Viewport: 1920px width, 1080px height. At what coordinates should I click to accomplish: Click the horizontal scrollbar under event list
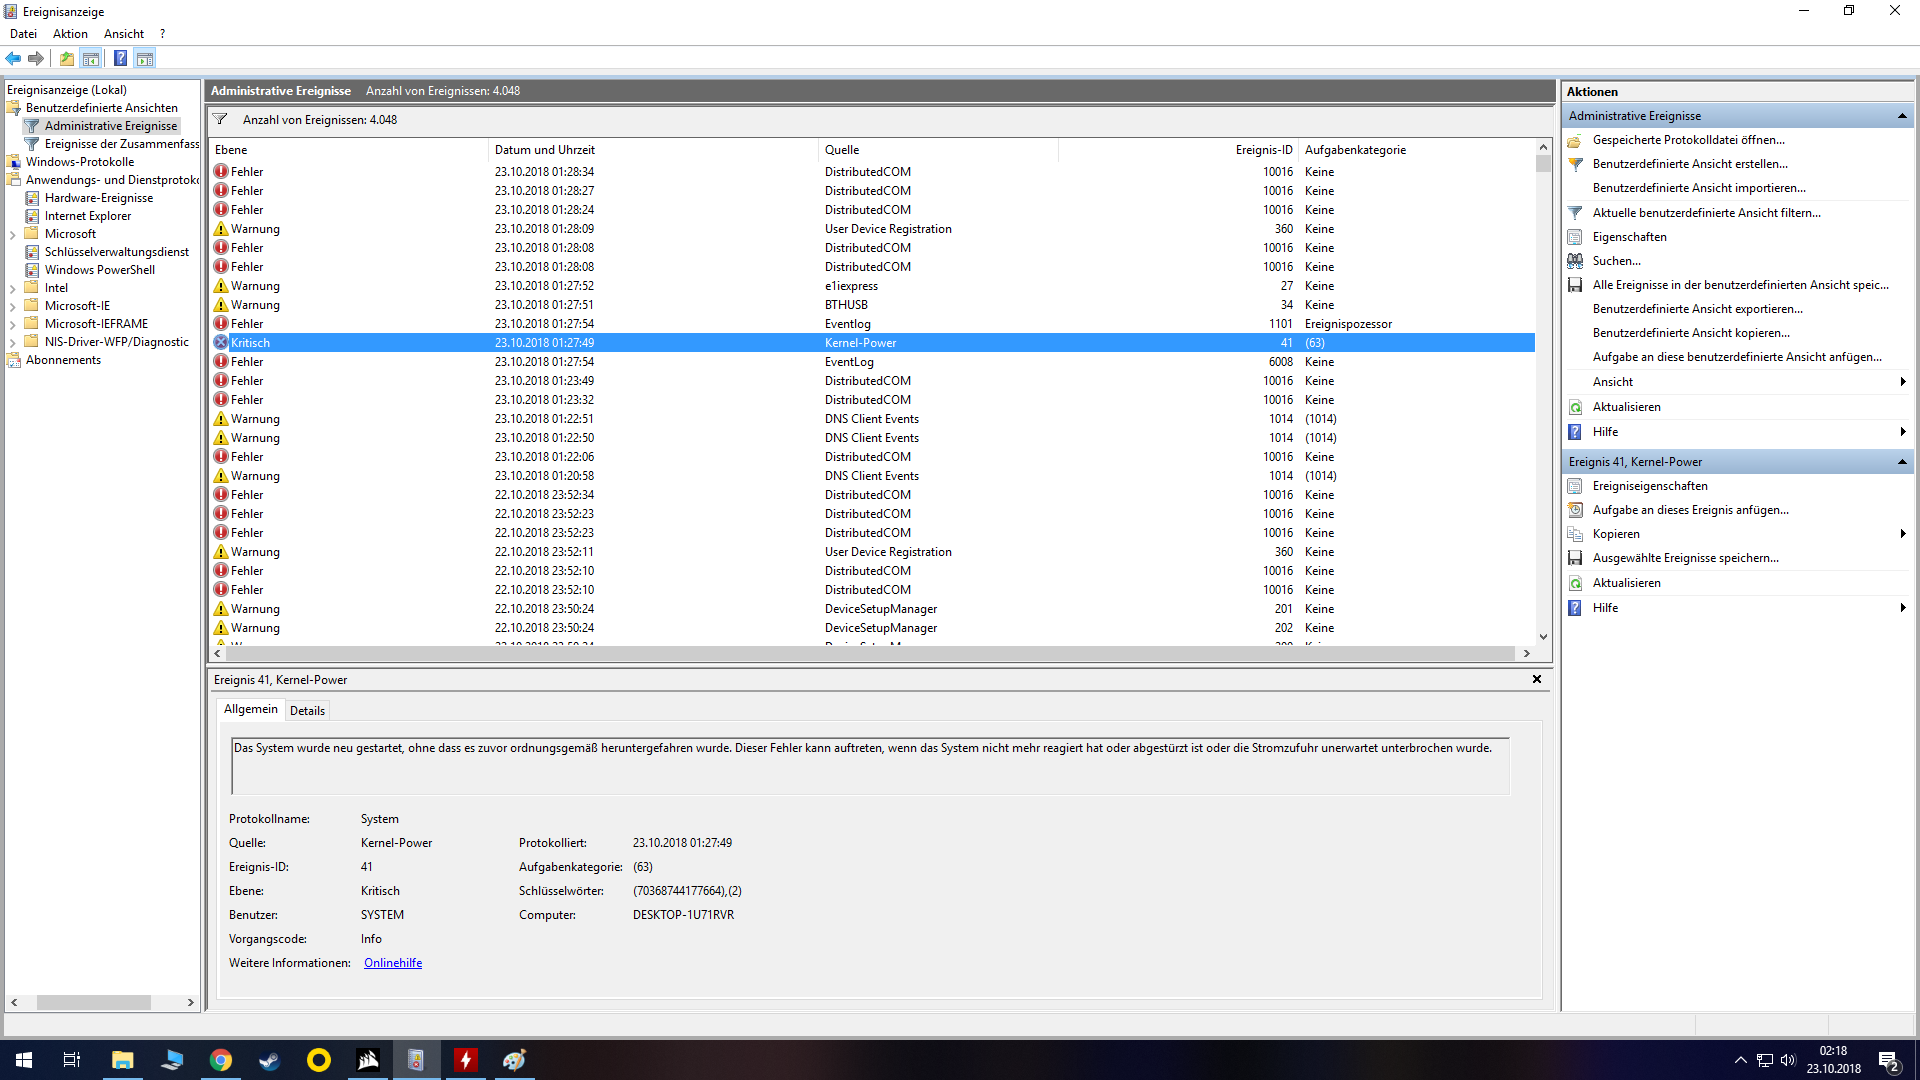tap(868, 653)
